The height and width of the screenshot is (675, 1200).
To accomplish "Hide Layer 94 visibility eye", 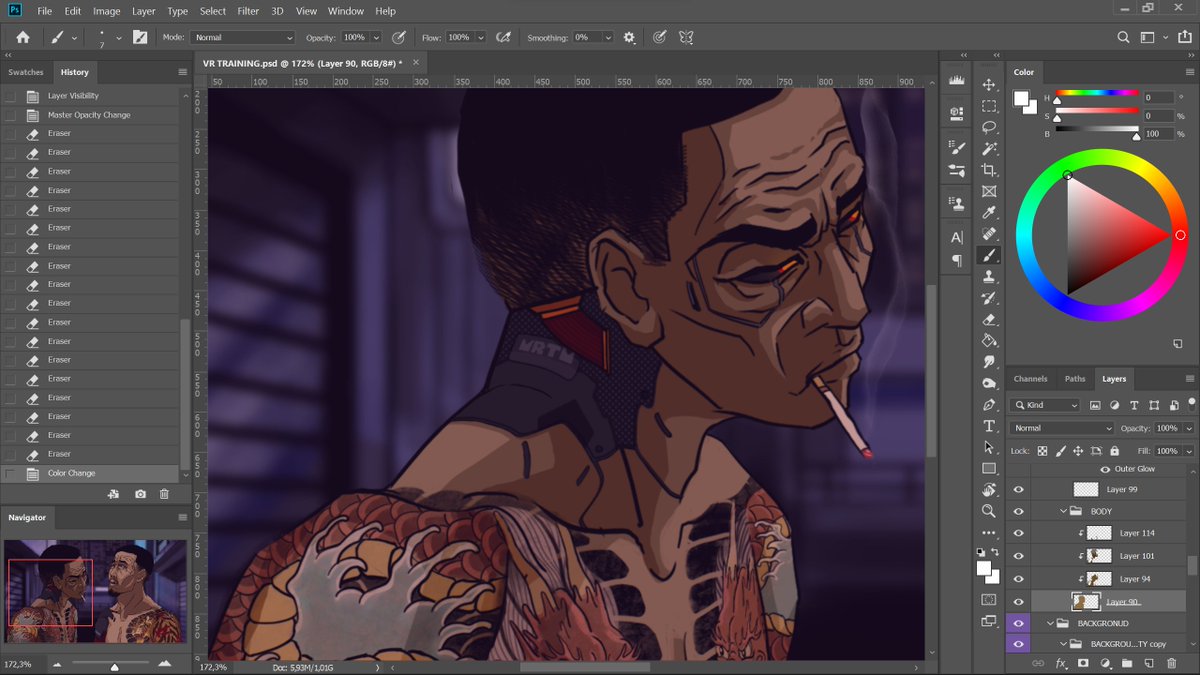I will [1018, 579].
